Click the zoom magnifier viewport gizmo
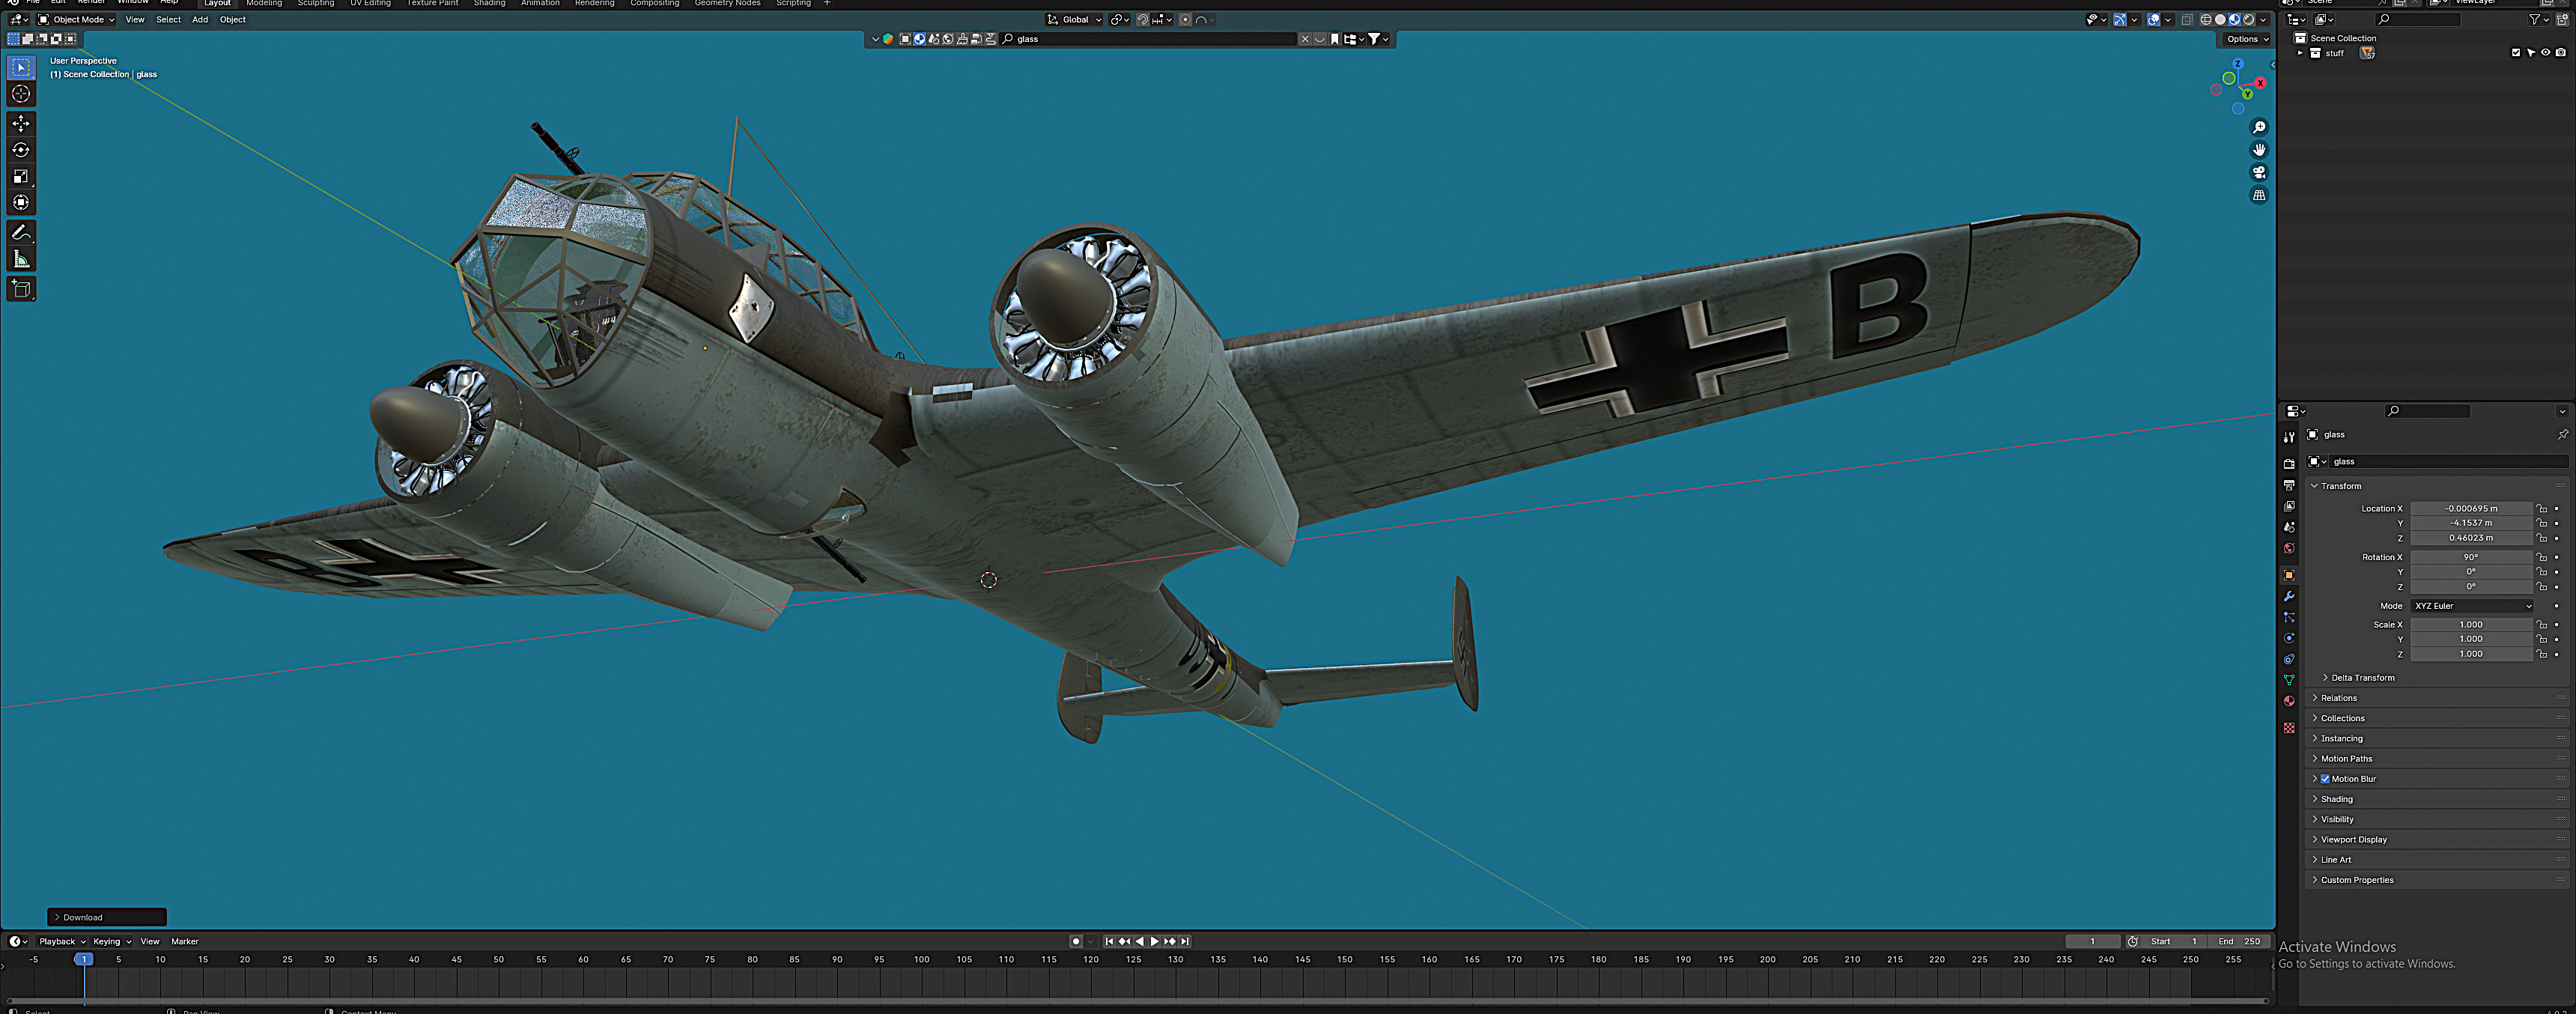Screen dimensions: 2576x1014 tap(2258, 127)
